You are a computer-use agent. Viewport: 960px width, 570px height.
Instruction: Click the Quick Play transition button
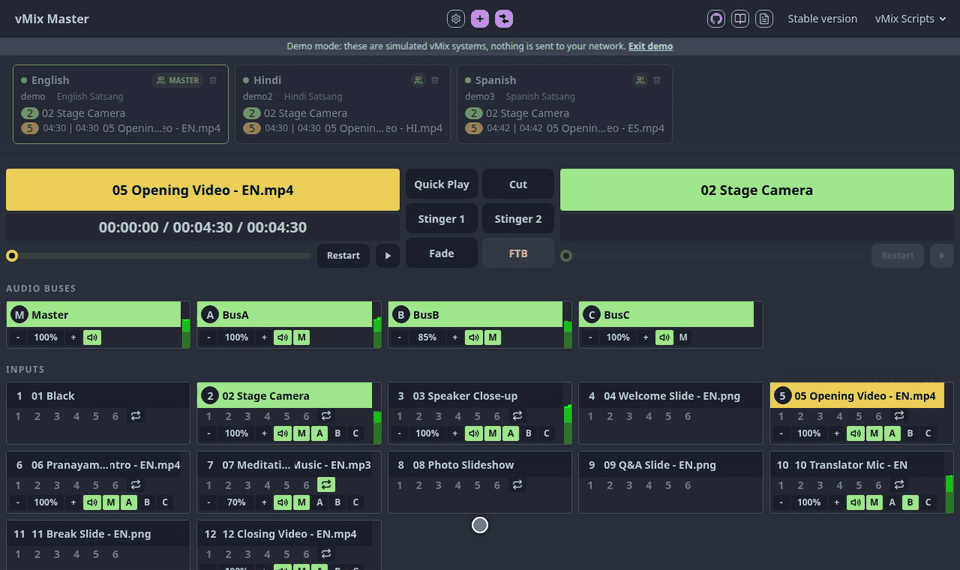(441, 184)
